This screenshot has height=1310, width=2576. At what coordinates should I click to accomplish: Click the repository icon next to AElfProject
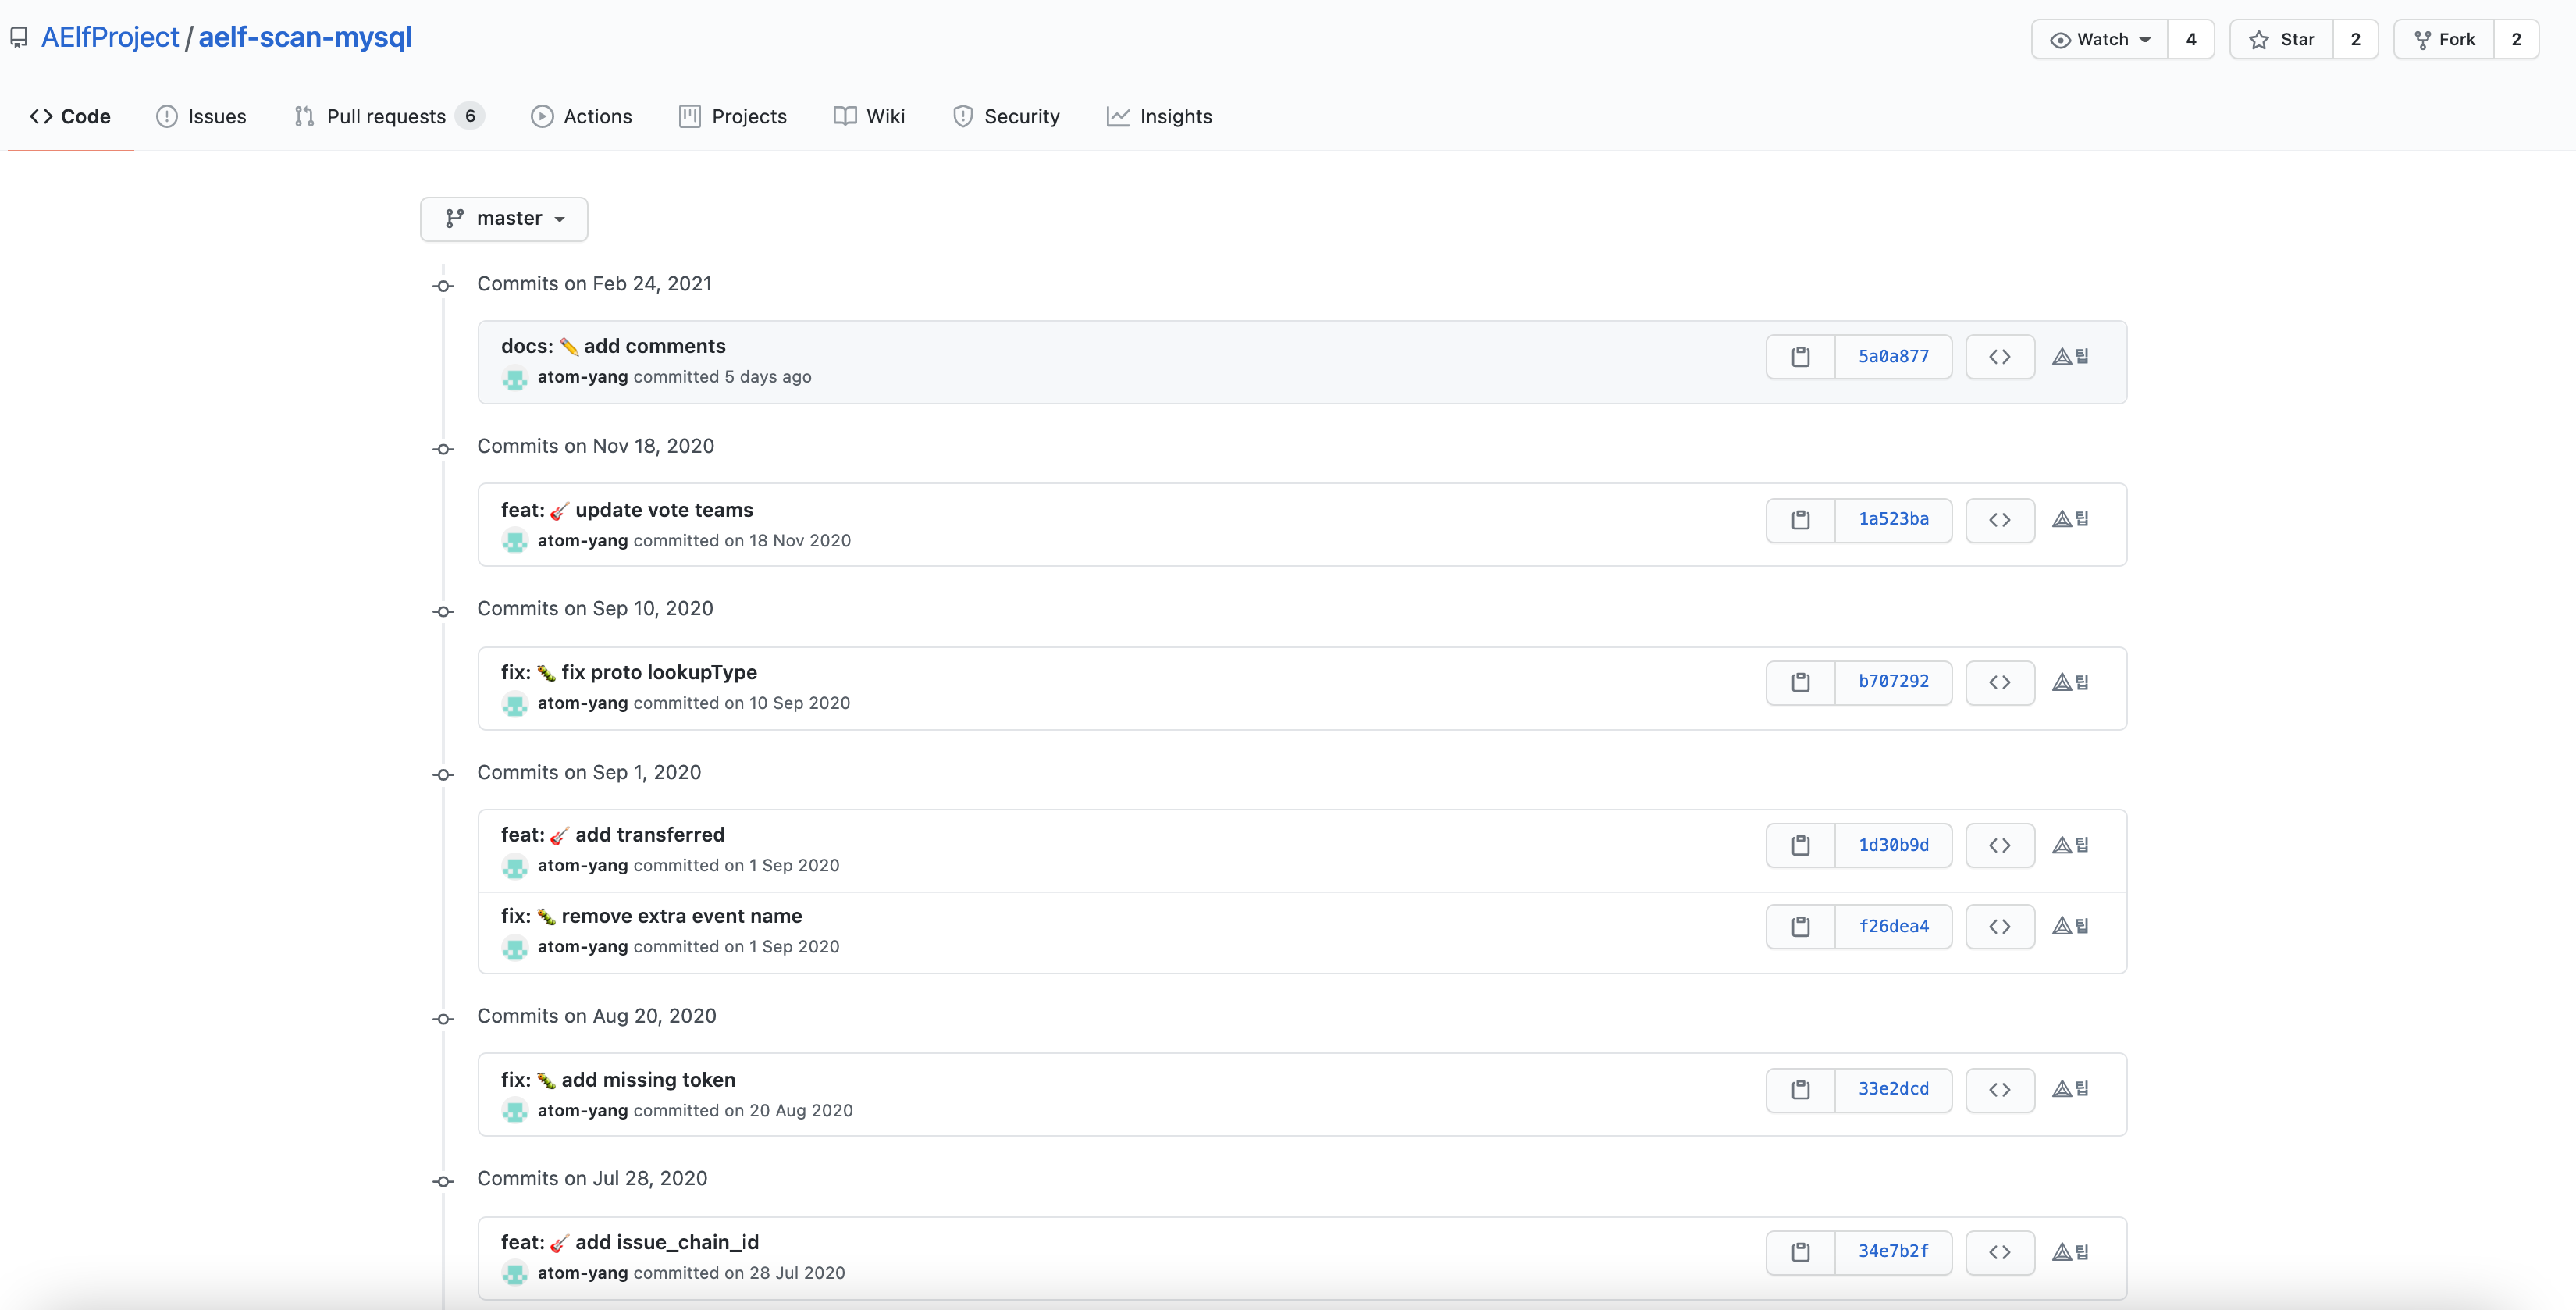(x=18, y=38)
